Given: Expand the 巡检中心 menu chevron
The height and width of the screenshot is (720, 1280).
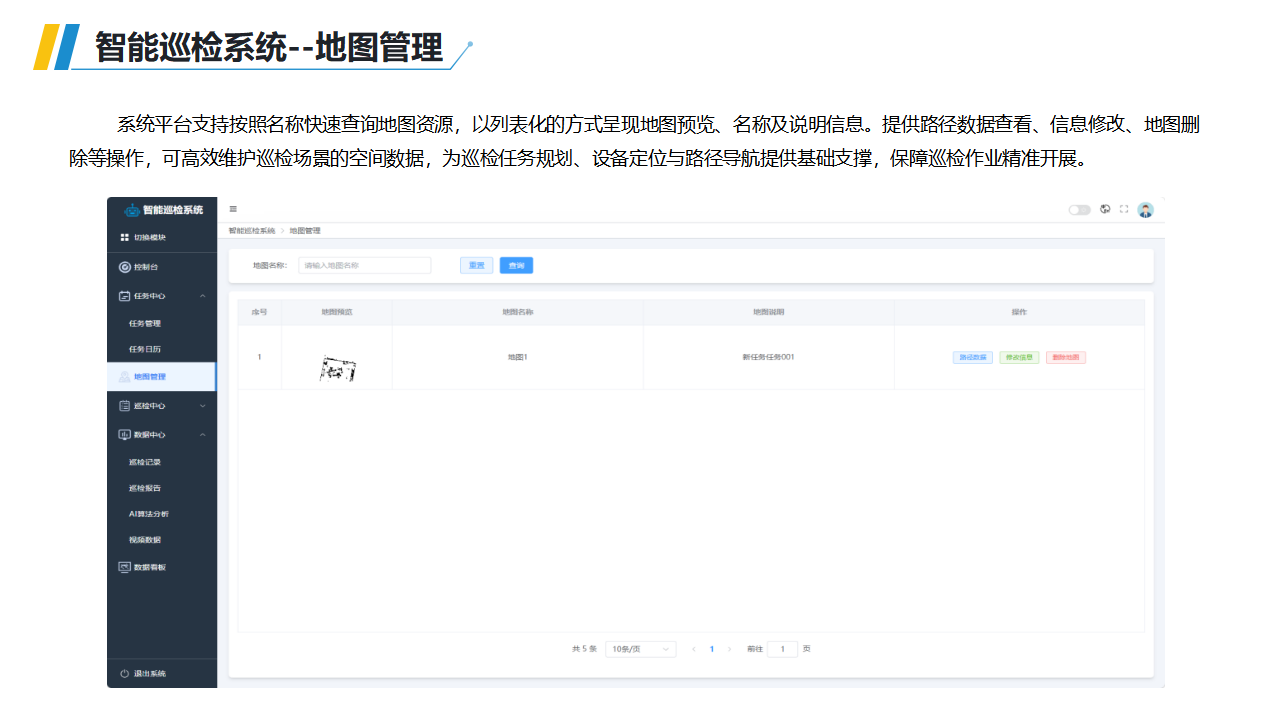Looking at the screenshot, I should click(x=203, y=406).
